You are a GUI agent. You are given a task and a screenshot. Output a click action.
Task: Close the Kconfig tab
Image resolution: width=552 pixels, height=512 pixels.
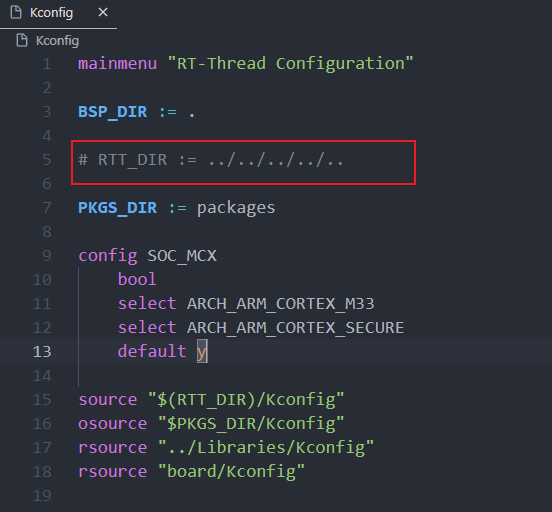point(103,13)
